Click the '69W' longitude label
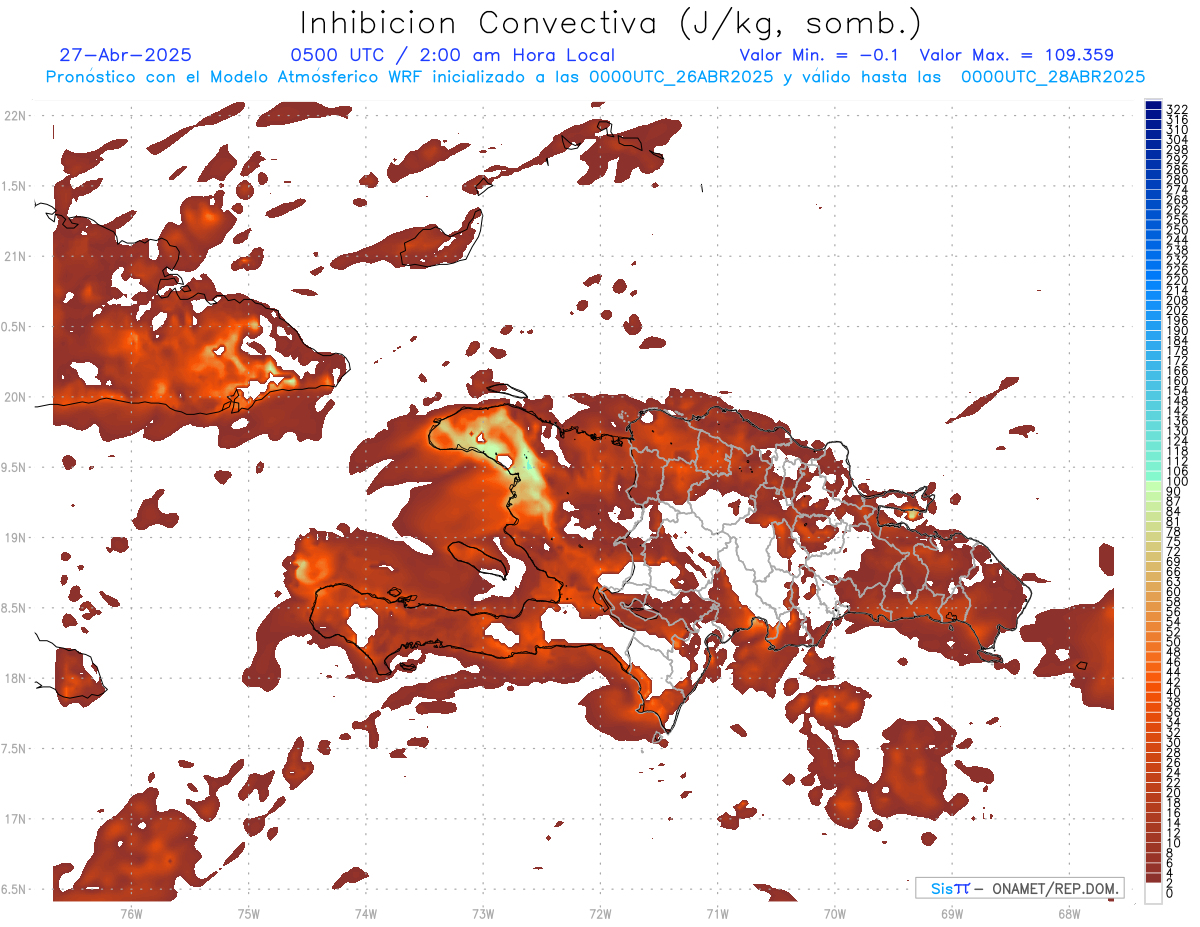This screenshot has width=1200, height=927. coord(951,914)
